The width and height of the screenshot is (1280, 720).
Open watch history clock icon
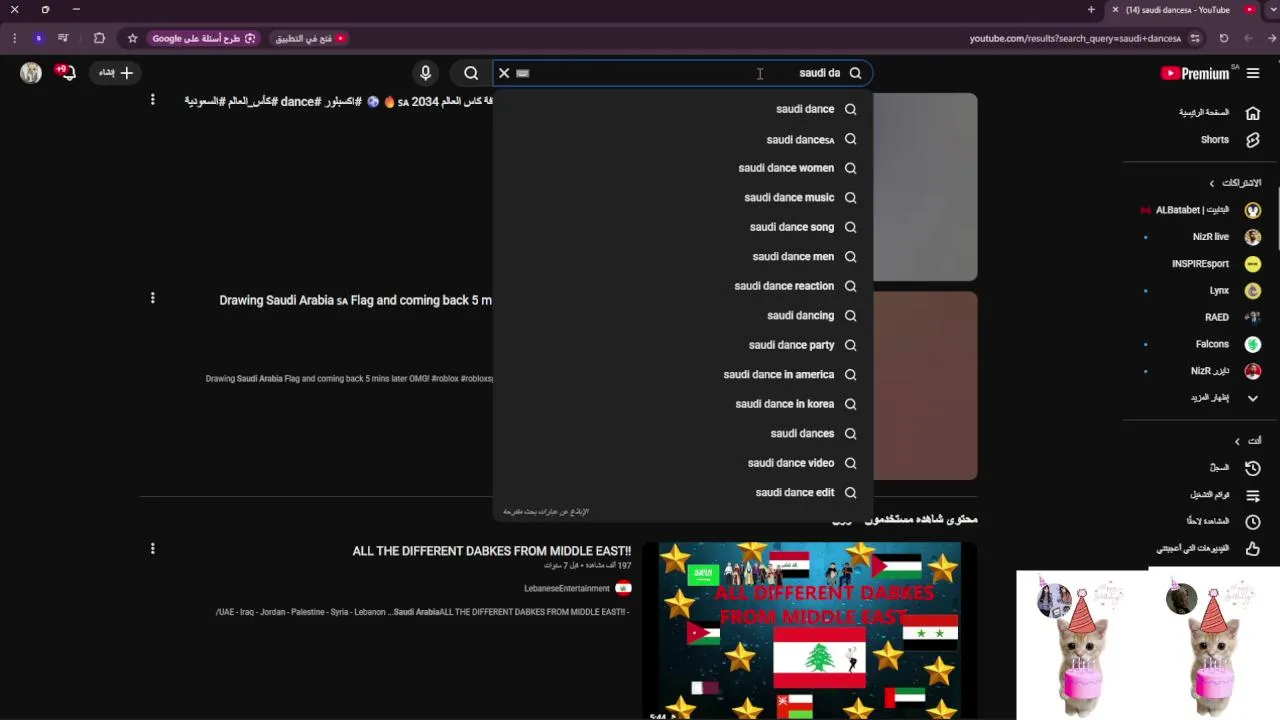click(x=1253, y=467)
